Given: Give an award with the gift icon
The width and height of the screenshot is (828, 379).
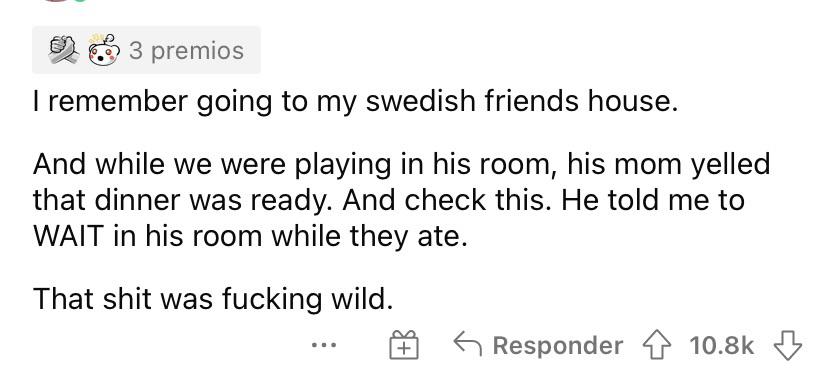Looking at the screenshot, I should (404, 346).
